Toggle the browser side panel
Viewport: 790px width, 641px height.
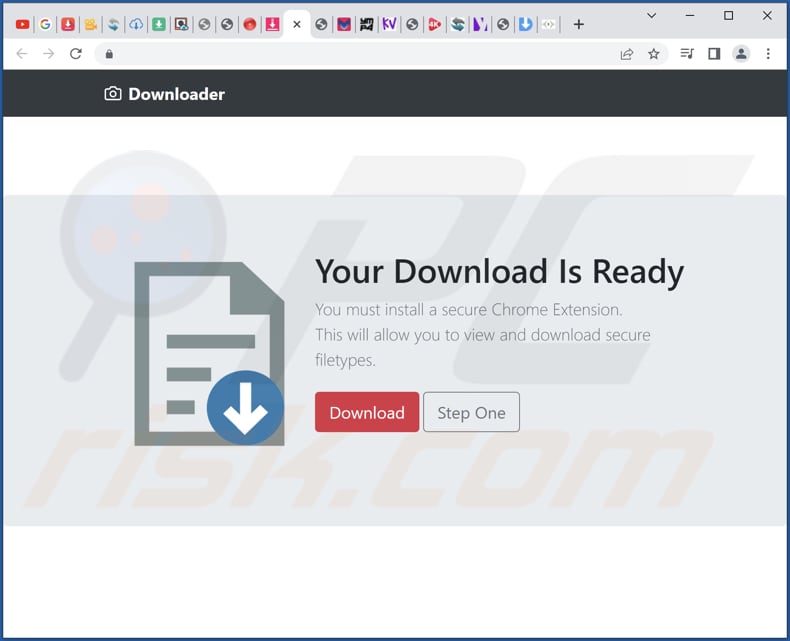click(714, 54)
